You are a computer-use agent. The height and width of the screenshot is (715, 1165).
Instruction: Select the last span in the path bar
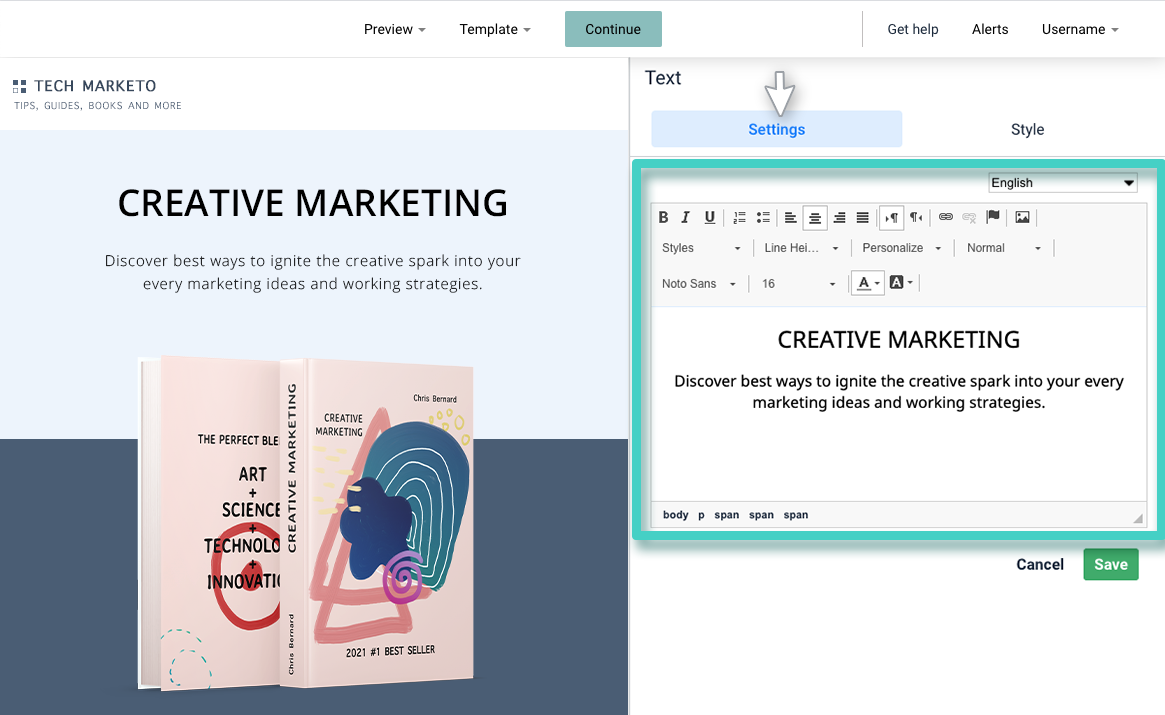[x=796, y=514]
